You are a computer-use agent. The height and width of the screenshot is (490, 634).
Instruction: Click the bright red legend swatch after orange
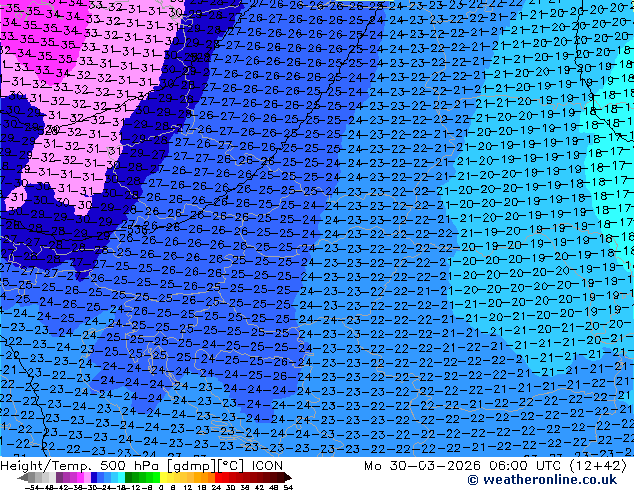218,478
